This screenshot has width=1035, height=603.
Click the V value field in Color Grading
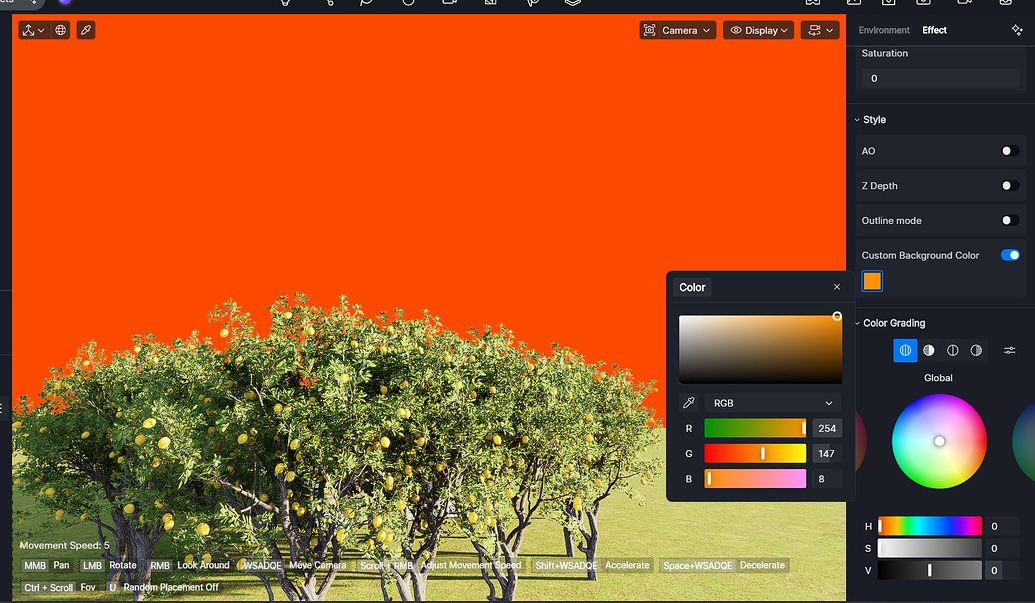click(x=1001, y=570)
